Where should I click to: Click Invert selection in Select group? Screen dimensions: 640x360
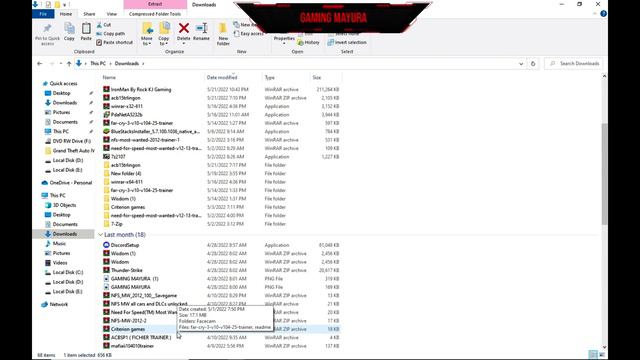coord(347,42)
